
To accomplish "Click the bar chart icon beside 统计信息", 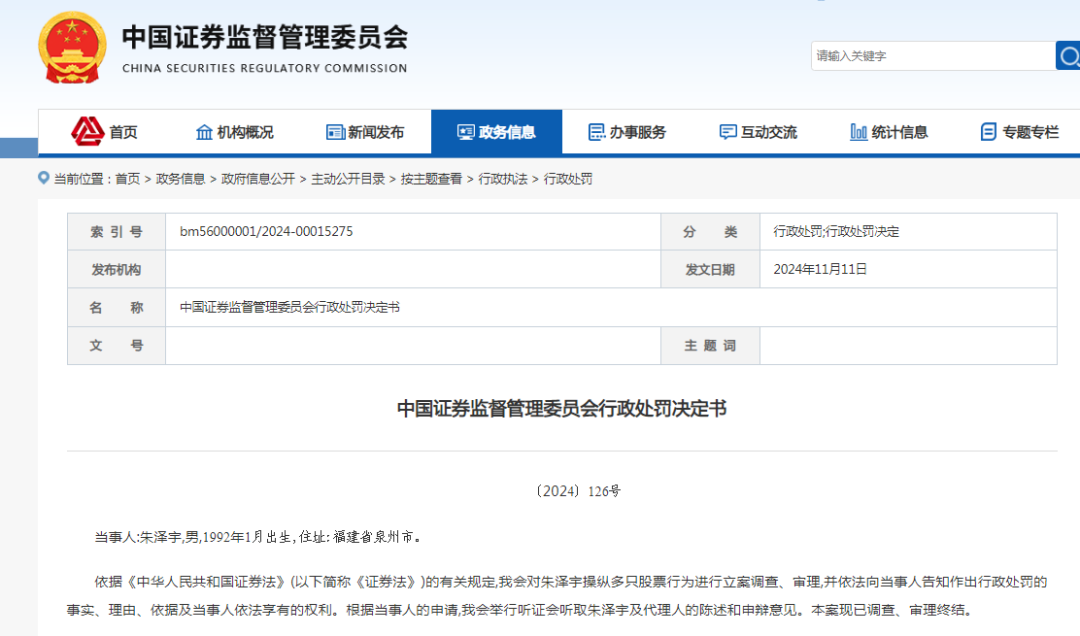I will tap(858, 132).
